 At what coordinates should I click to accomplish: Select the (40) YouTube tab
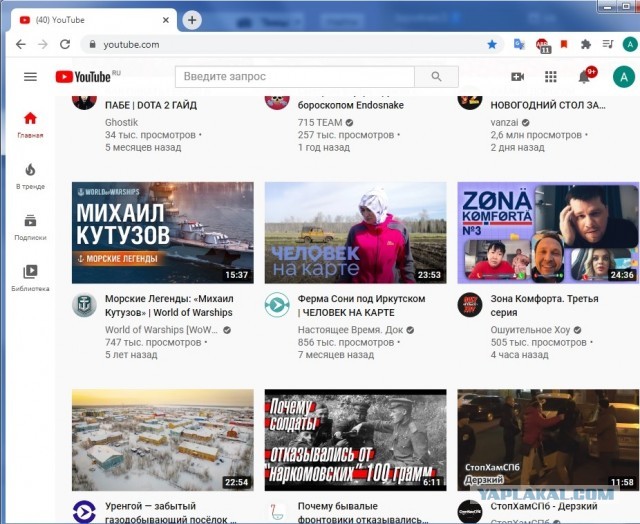click(93, 20)
